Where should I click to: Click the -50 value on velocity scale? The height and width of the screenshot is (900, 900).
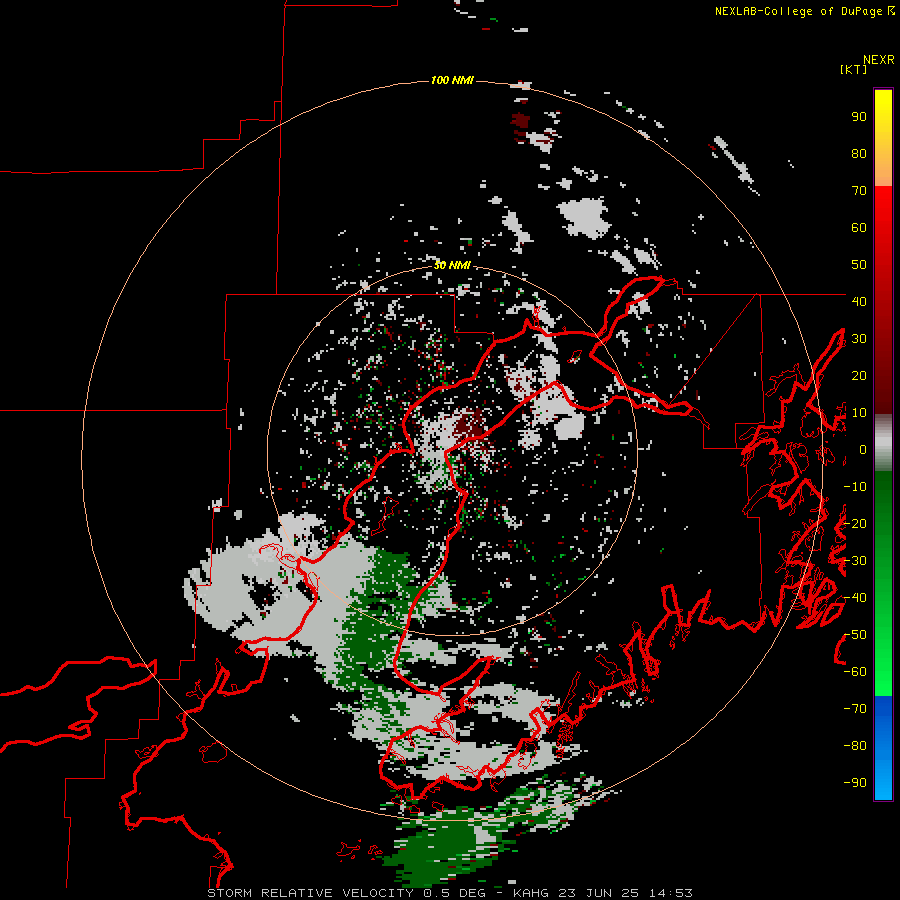point(855,635)
